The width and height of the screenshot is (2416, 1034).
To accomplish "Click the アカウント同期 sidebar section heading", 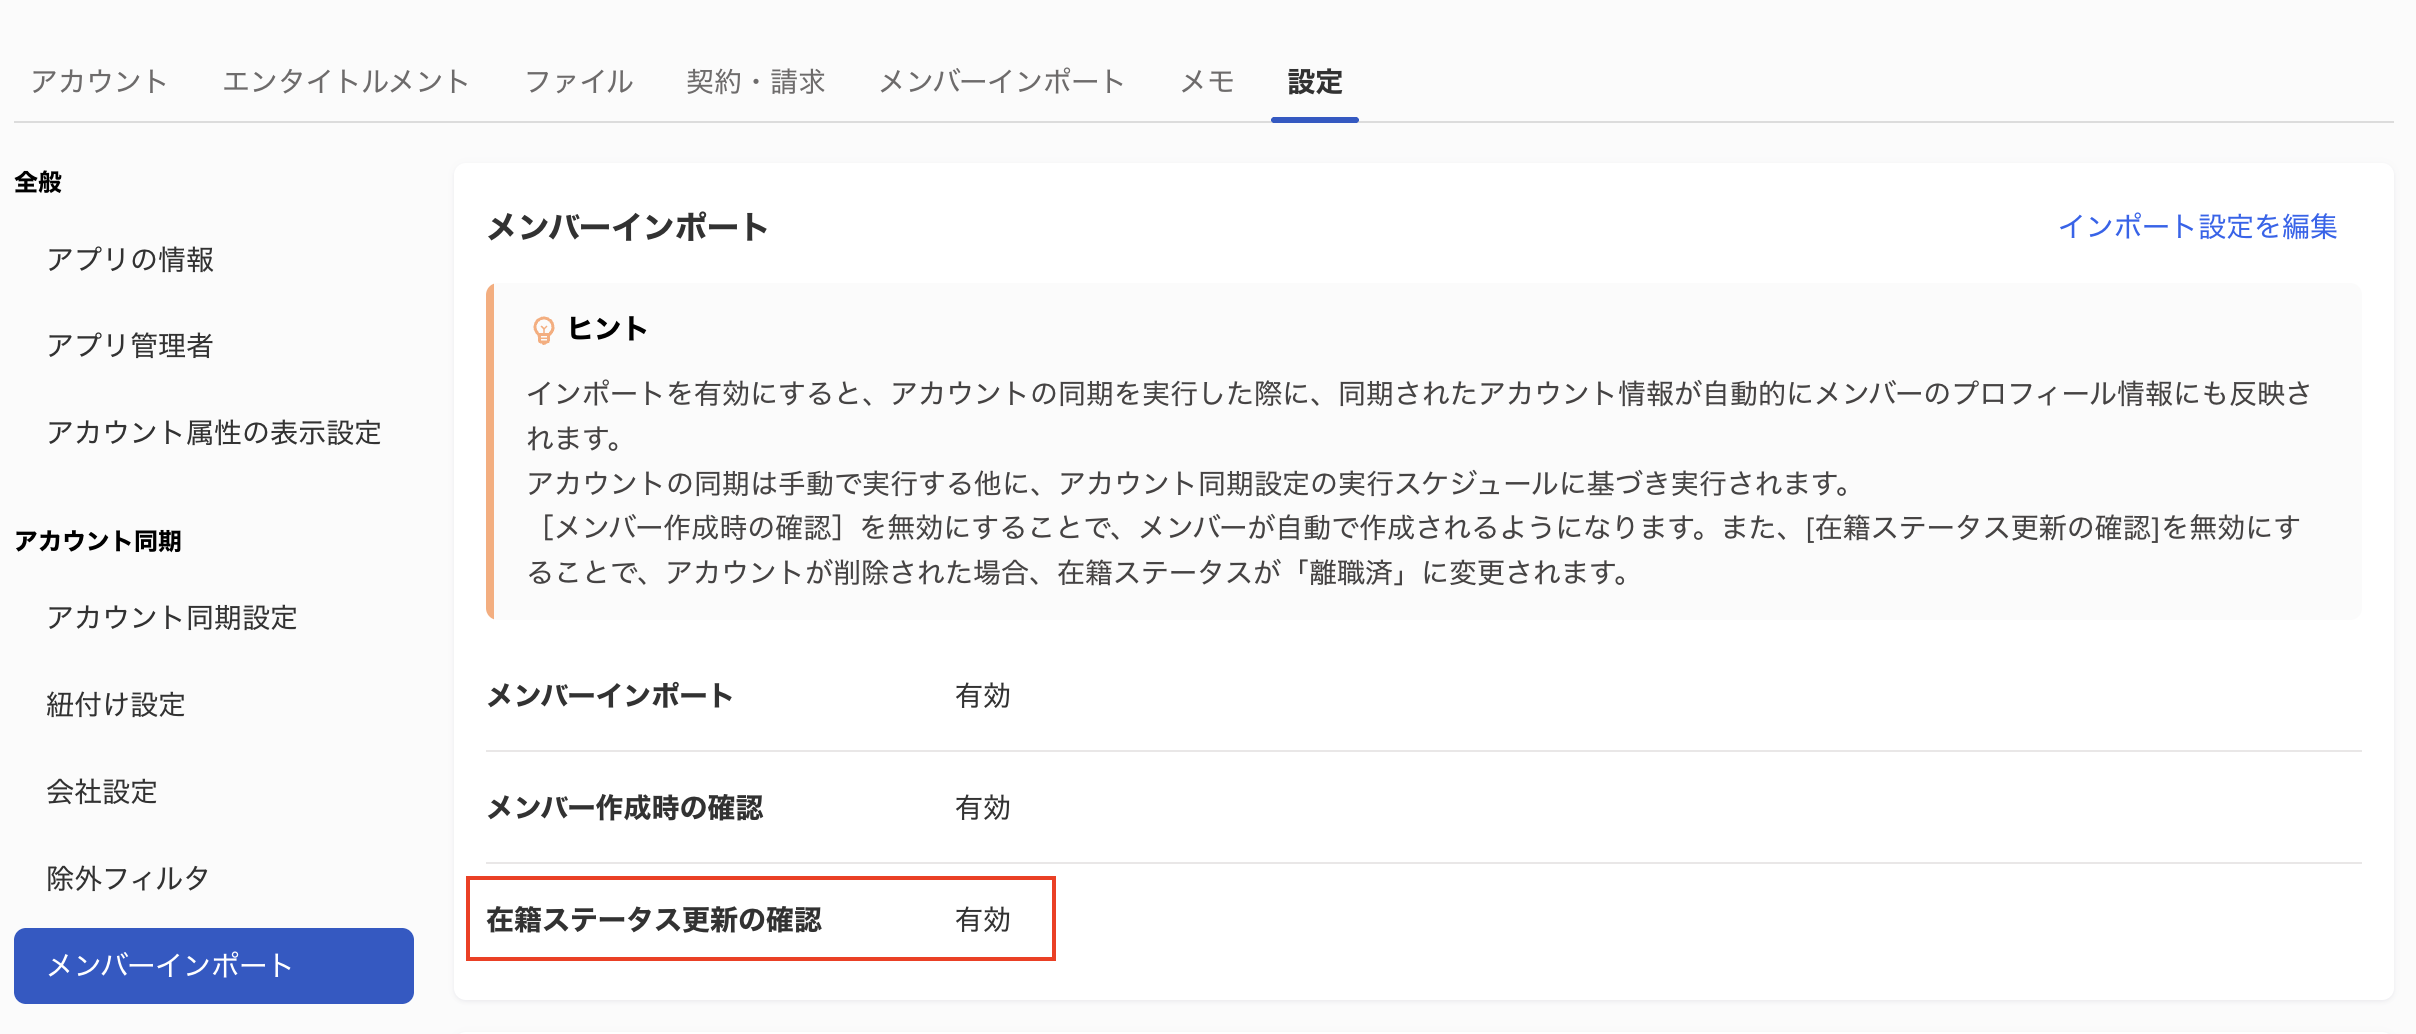I will click(x=98, y=541).
